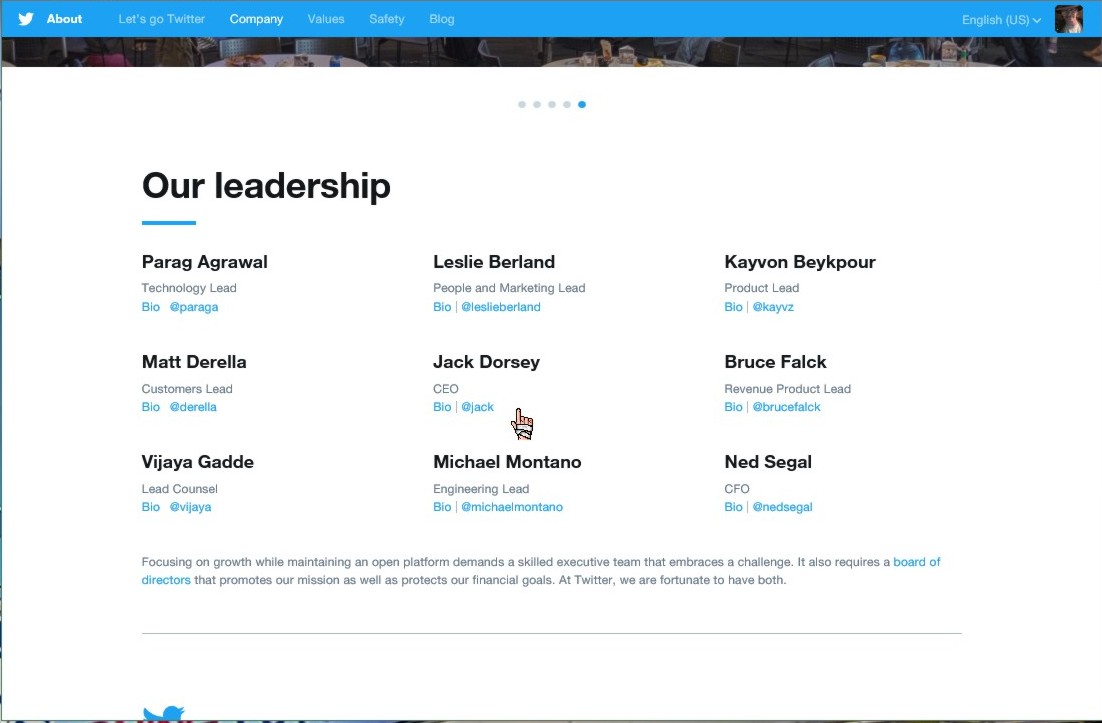Open Jack Dorsey's Bio link
Image resolution: width=1102 pixels, height=723 pixels.
point(442,407)
